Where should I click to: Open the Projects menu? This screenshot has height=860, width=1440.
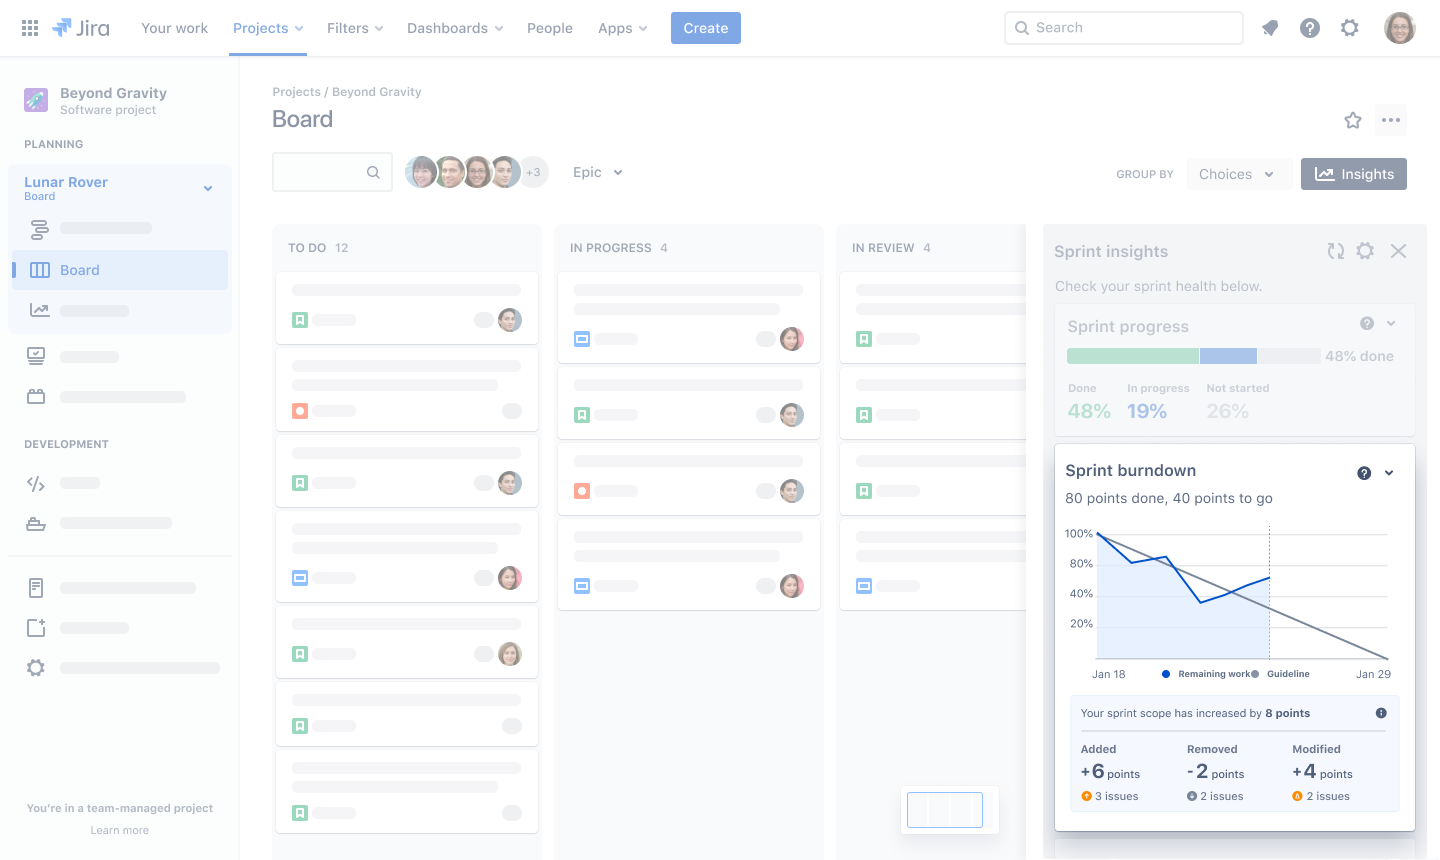pyautogui.click(x=268, y=28)
